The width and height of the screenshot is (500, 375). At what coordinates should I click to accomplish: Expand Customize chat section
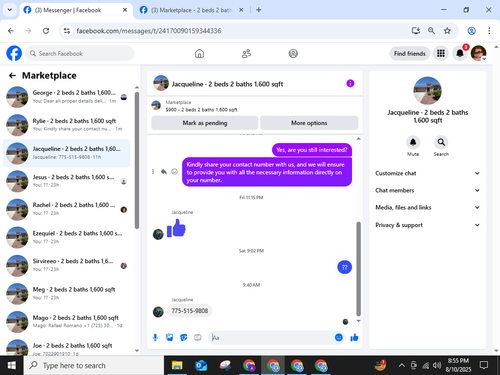(427, 173)
